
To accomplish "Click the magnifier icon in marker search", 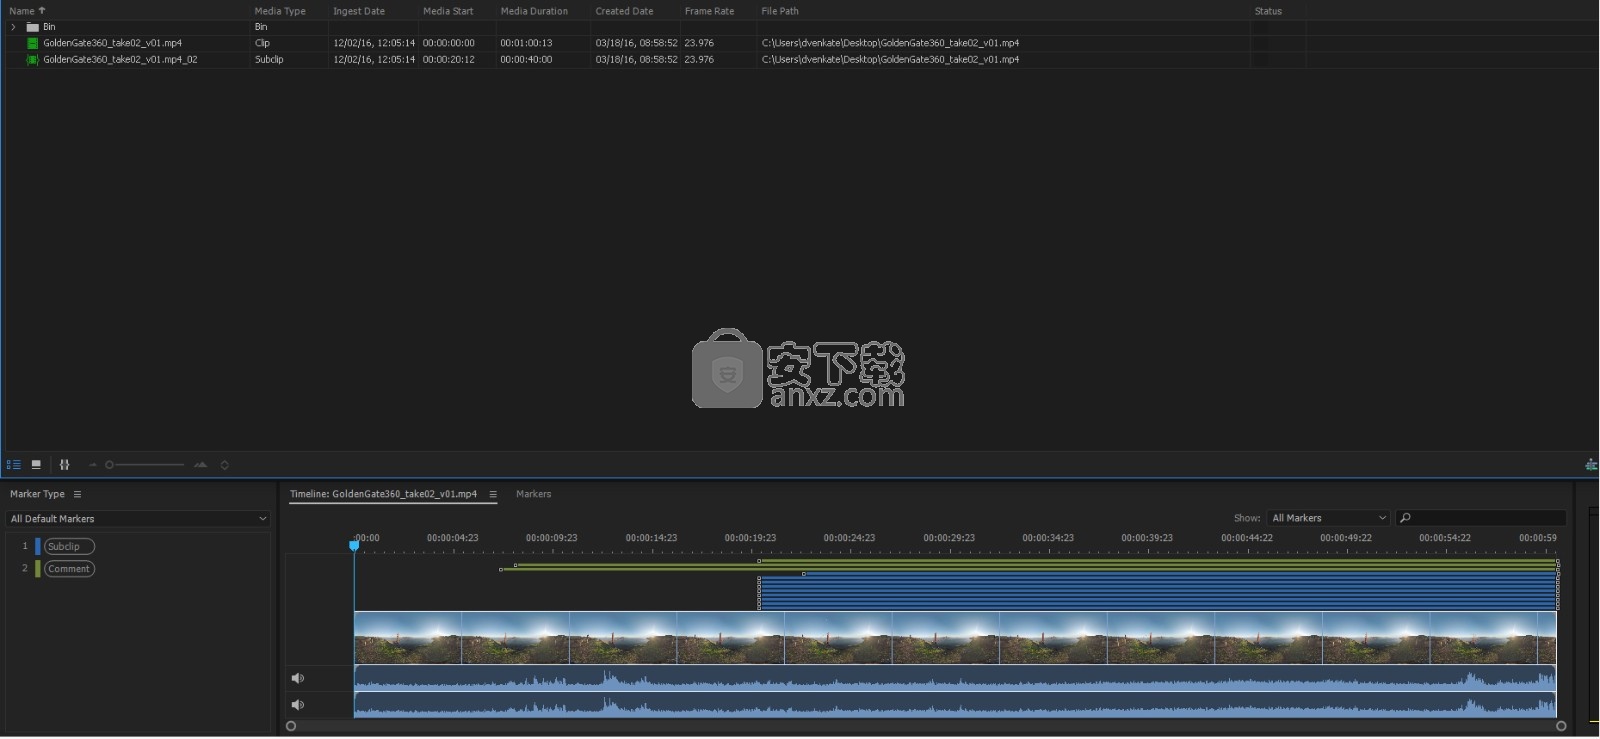I will (1405, 518).
